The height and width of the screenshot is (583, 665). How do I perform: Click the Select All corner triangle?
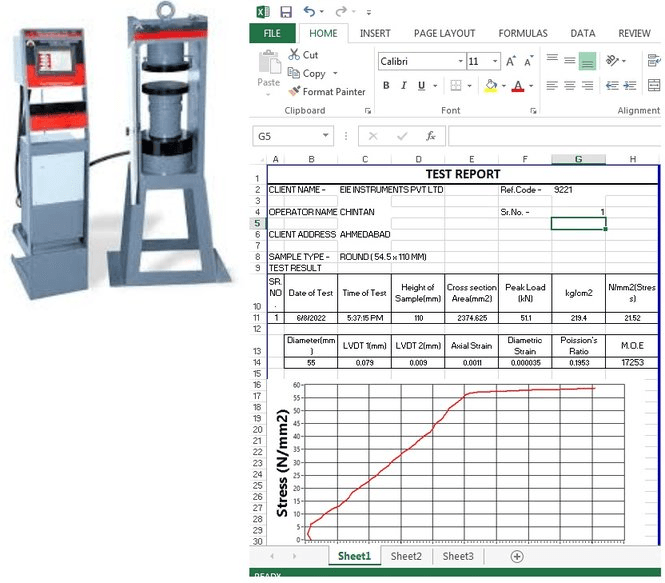tap(260, 160)
